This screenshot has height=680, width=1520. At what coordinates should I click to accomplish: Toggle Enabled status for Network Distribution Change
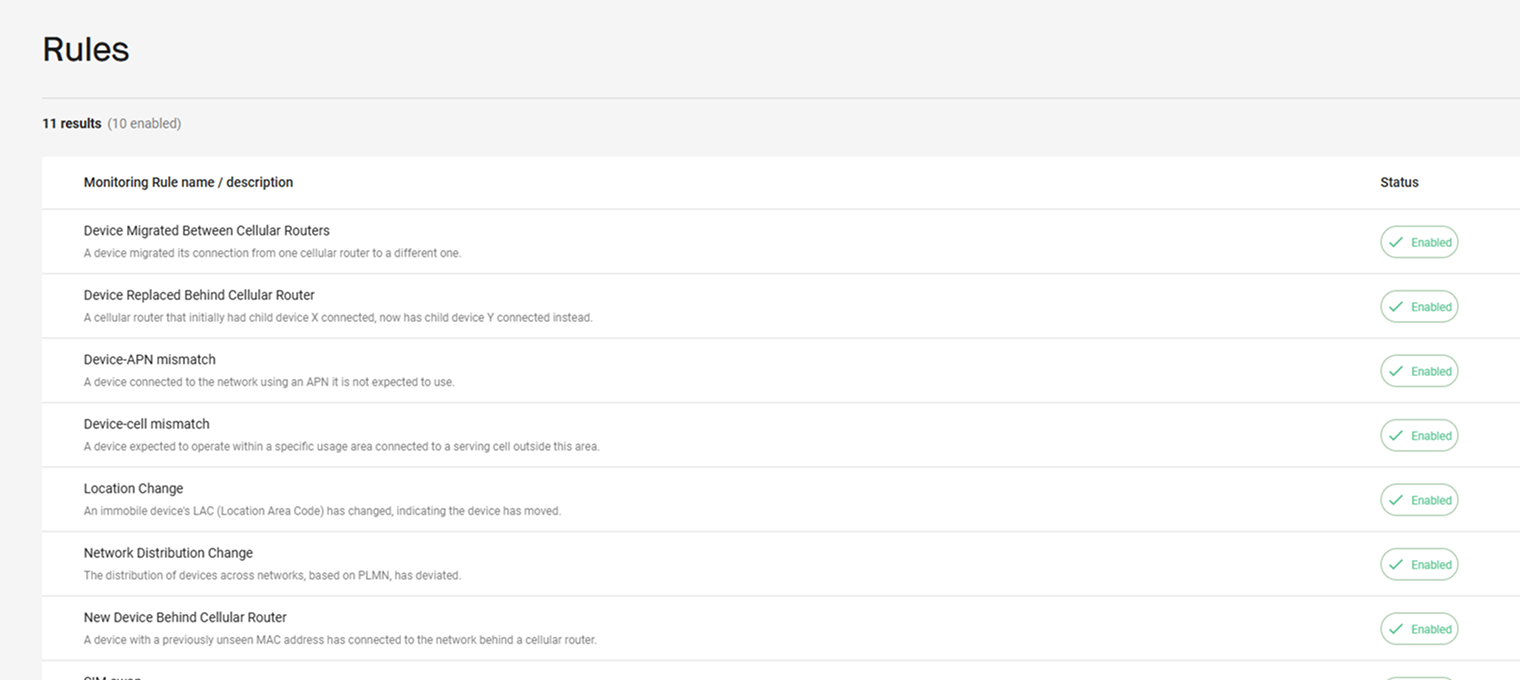[x=1419, y=565]
